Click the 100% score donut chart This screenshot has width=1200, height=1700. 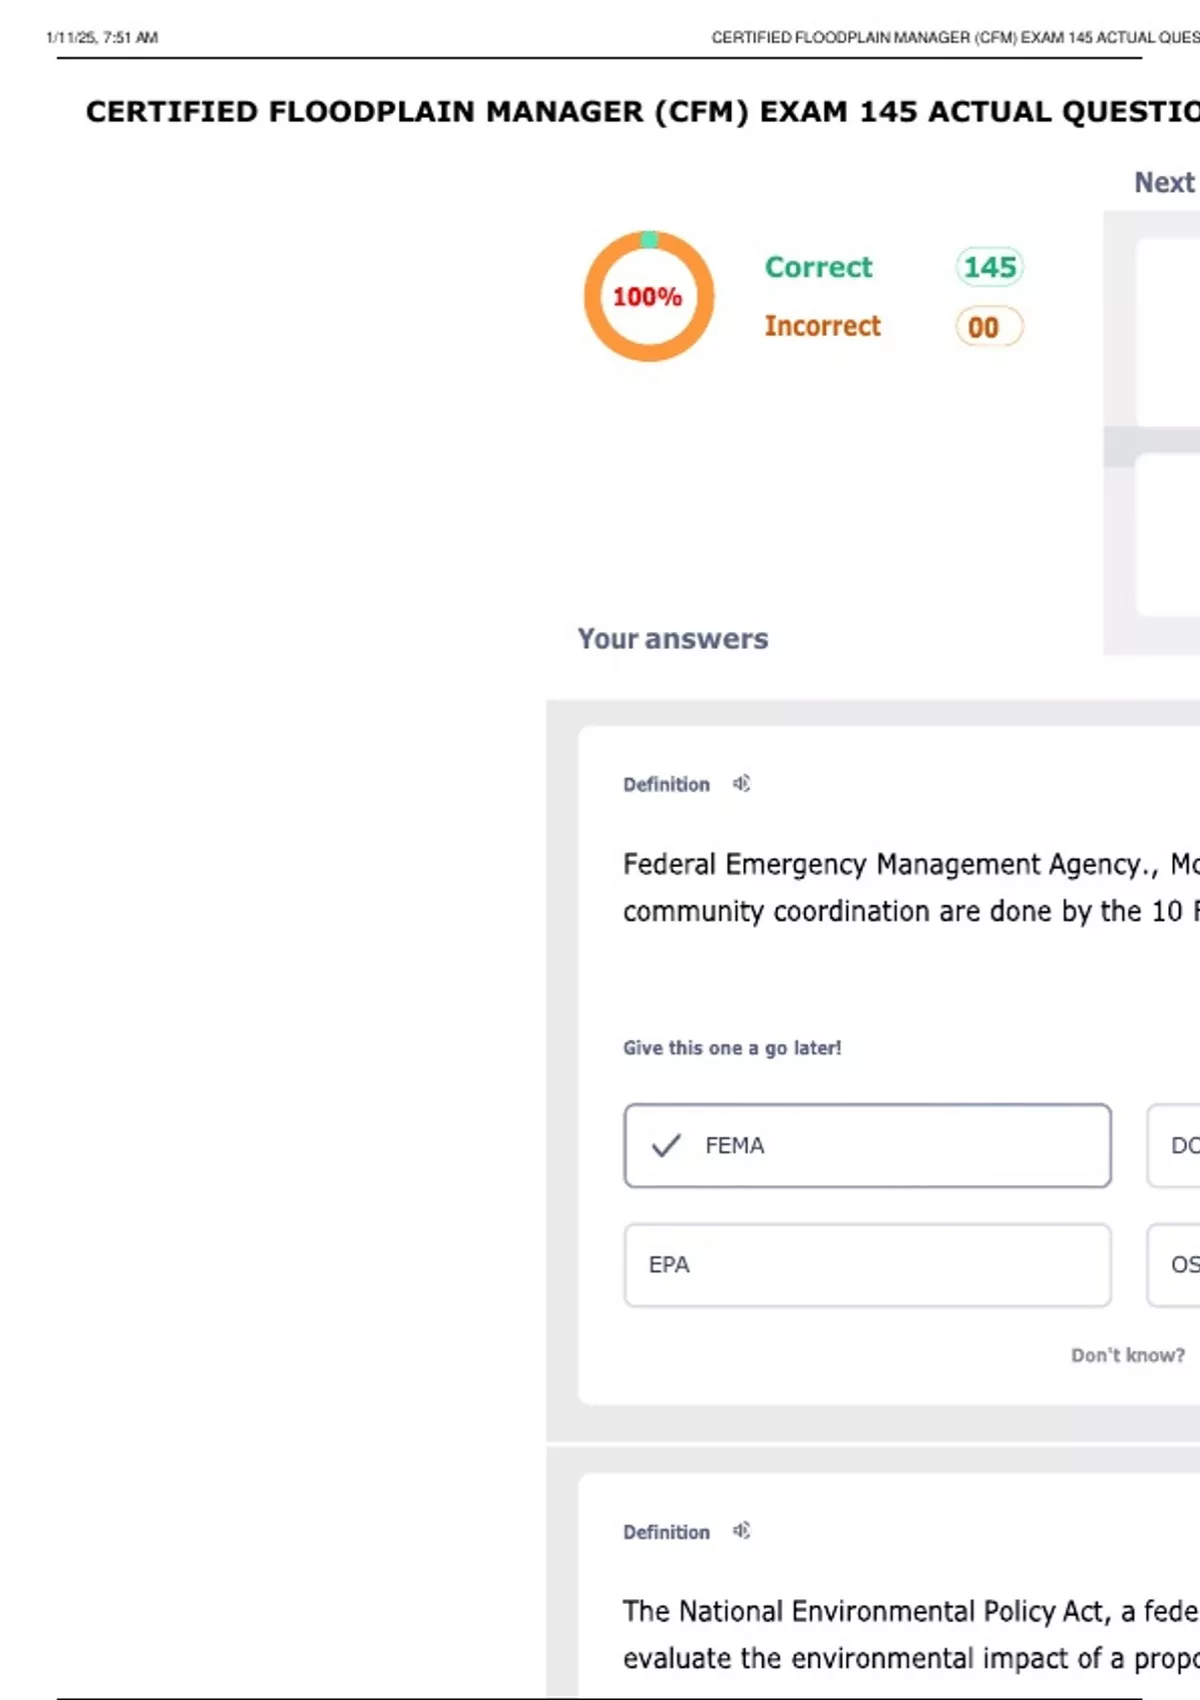(x=649, y=297)
